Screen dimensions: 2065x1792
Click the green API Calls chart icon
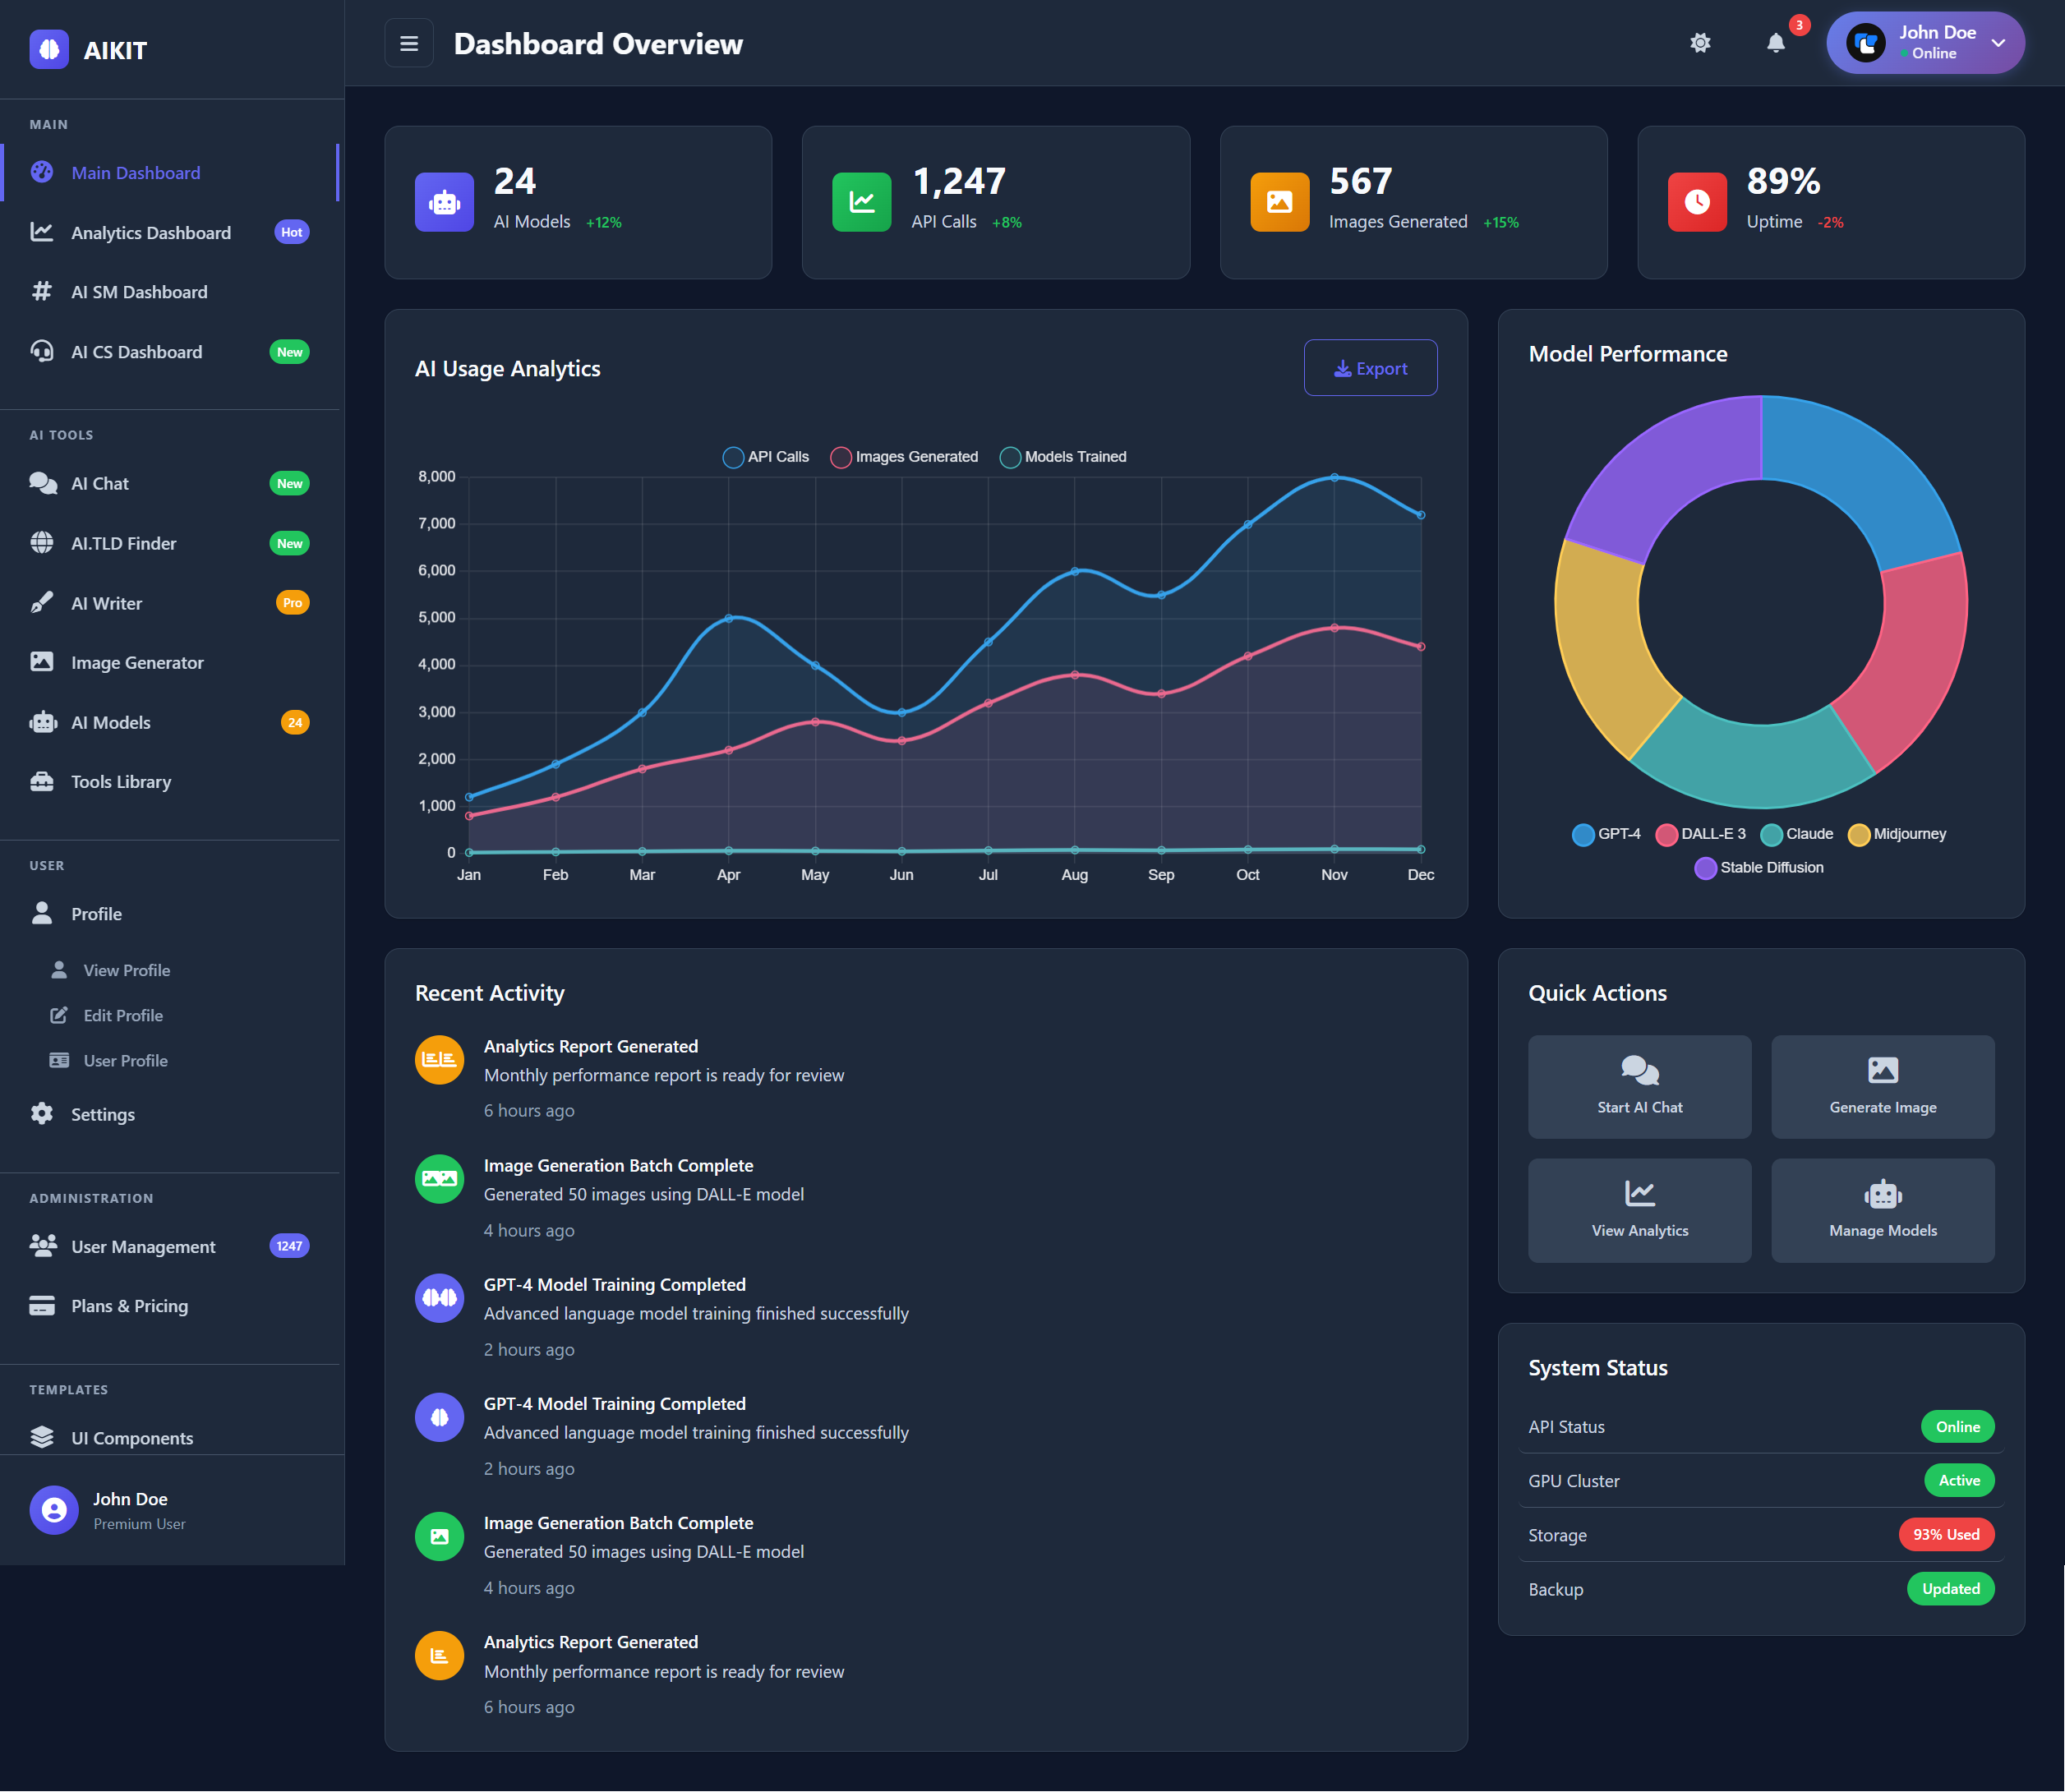[x=861, y=203]
